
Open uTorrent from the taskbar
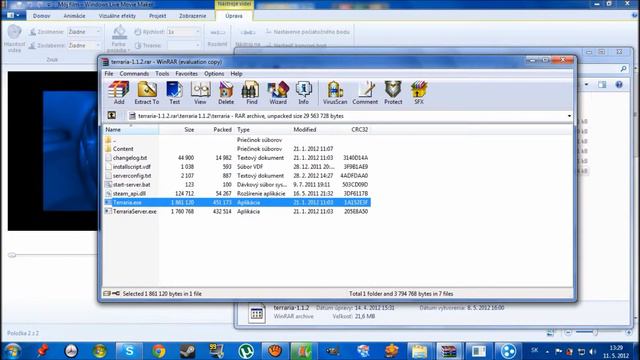tap(246, 351)
